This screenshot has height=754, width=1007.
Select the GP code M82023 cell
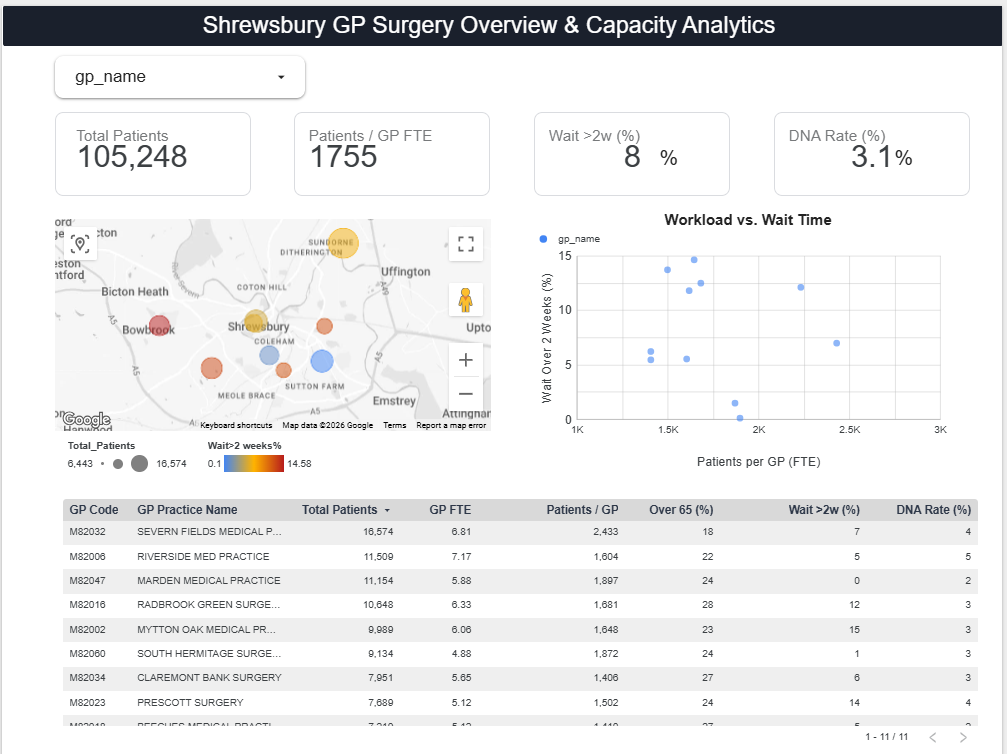(87, 703)
